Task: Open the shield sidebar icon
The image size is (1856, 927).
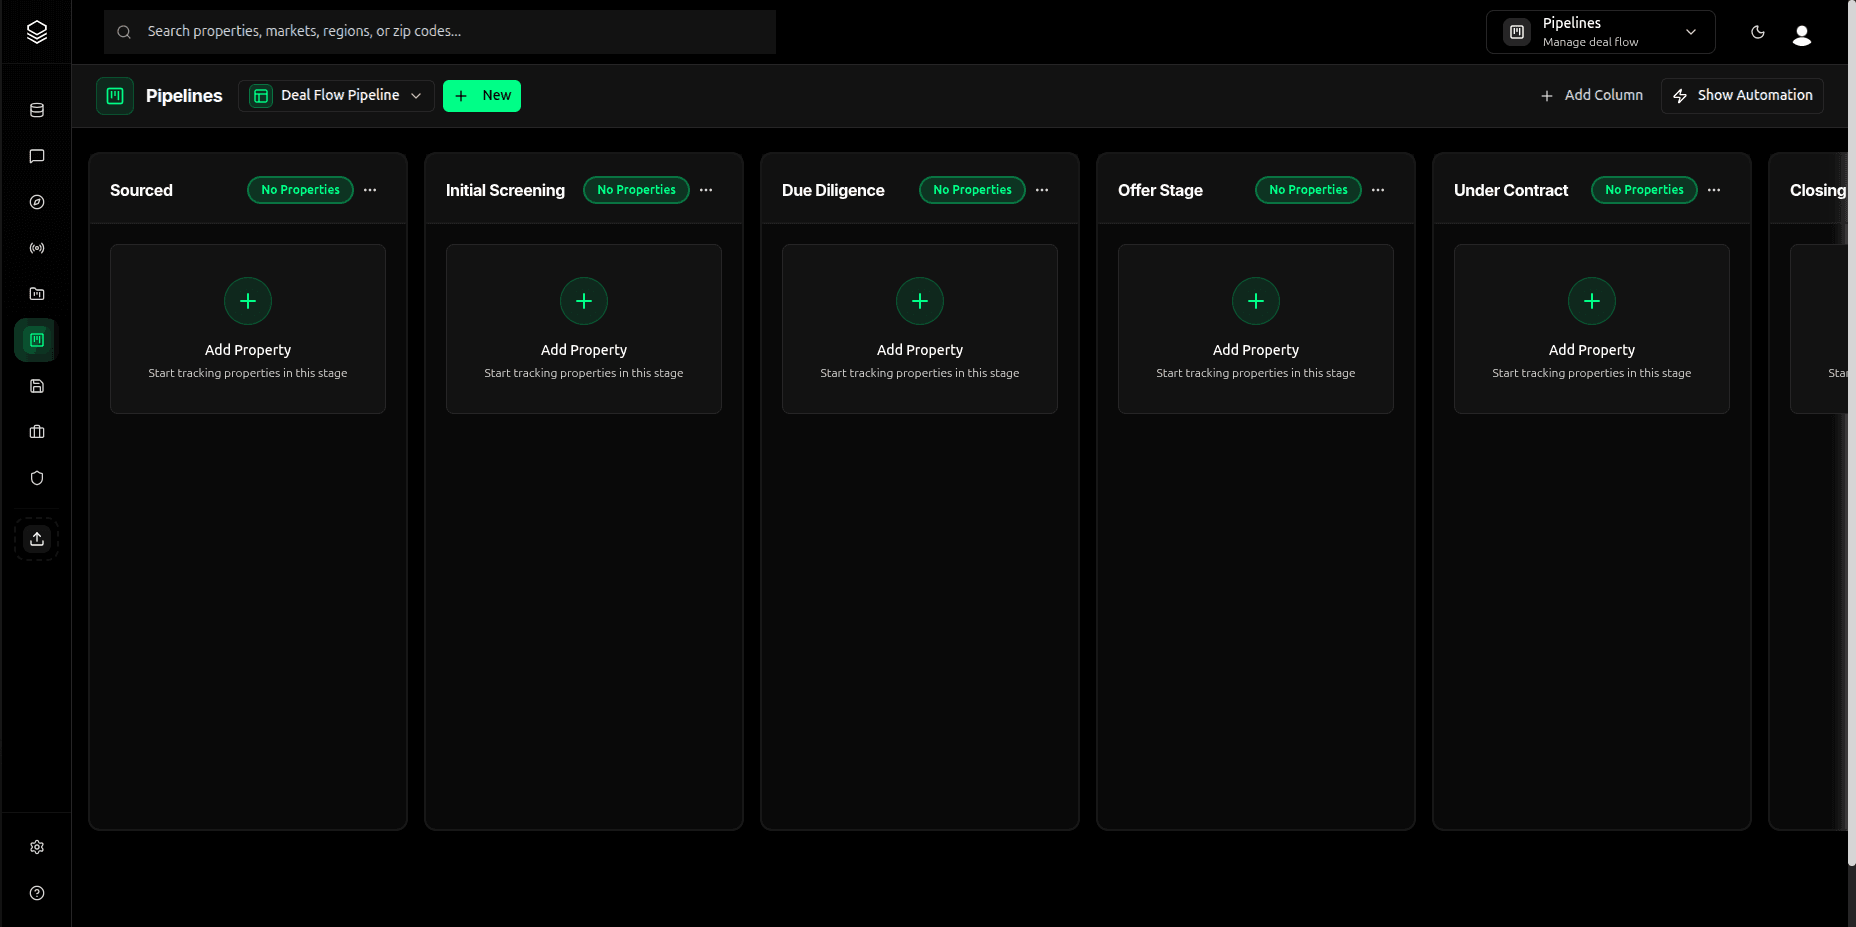Action: click(37, 478)
